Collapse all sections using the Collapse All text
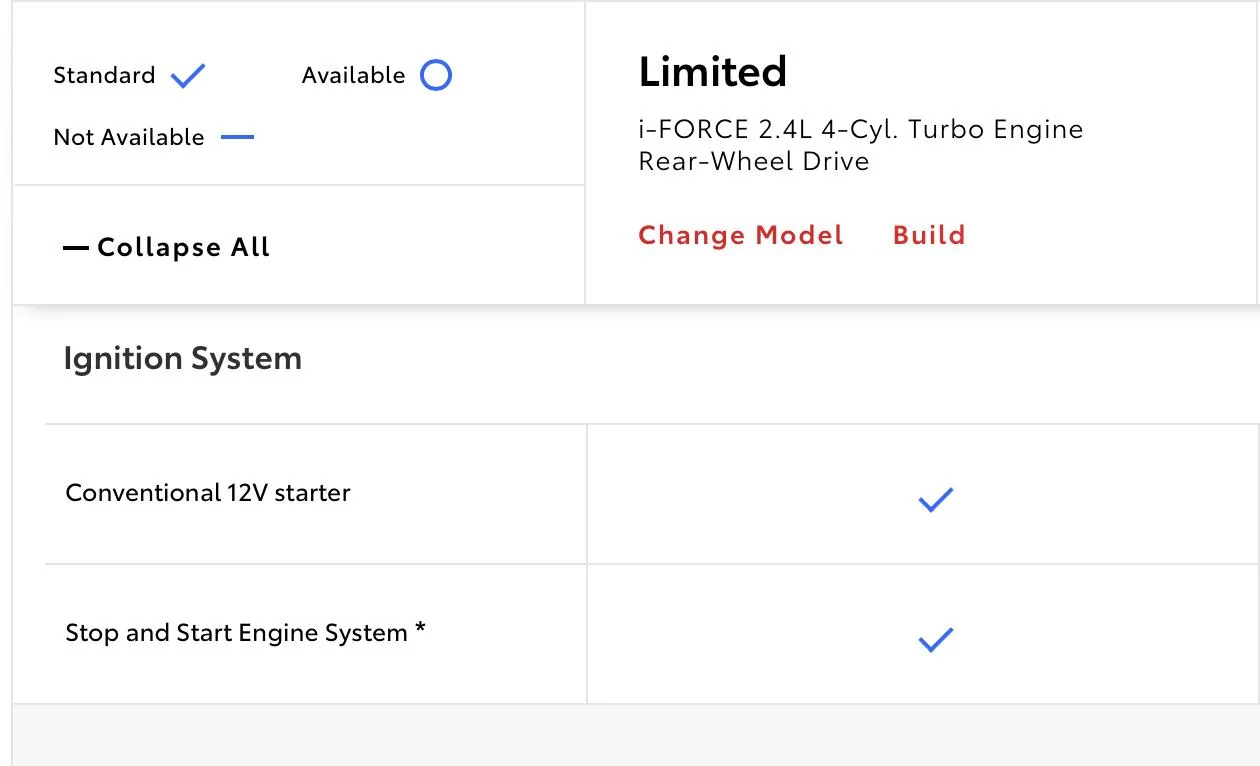 184,248
